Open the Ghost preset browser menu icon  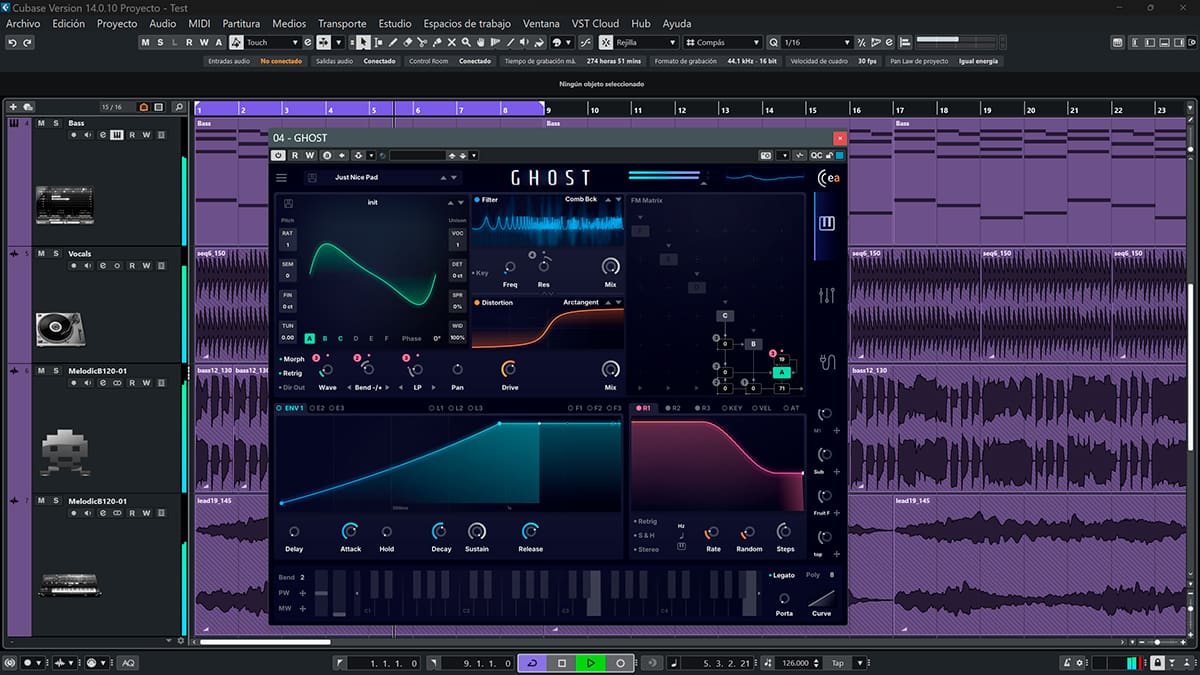281,178
